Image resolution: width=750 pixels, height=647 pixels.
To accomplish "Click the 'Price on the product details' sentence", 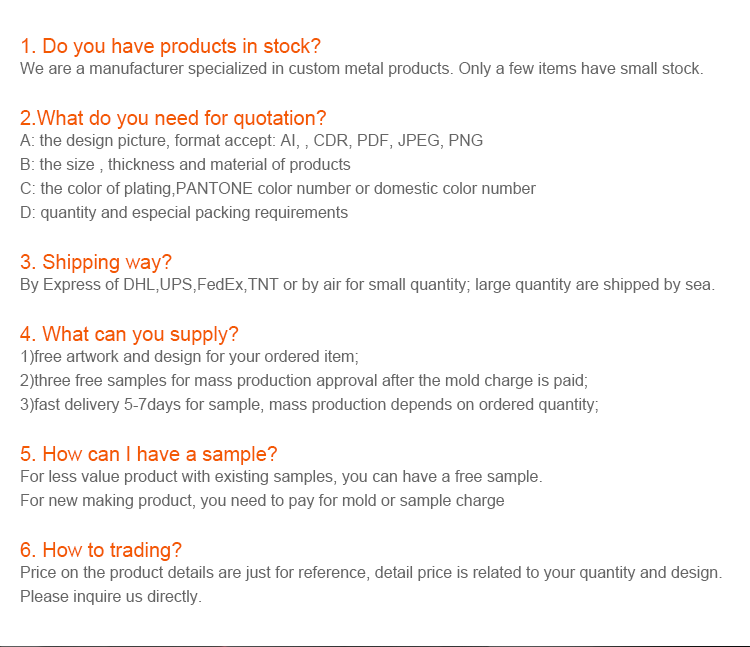I will [x=371, y=573].
